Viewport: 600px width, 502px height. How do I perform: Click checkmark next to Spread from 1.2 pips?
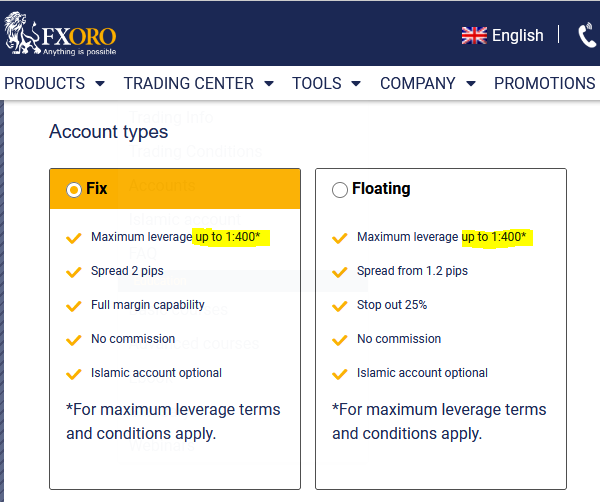[x=339, y=272]
